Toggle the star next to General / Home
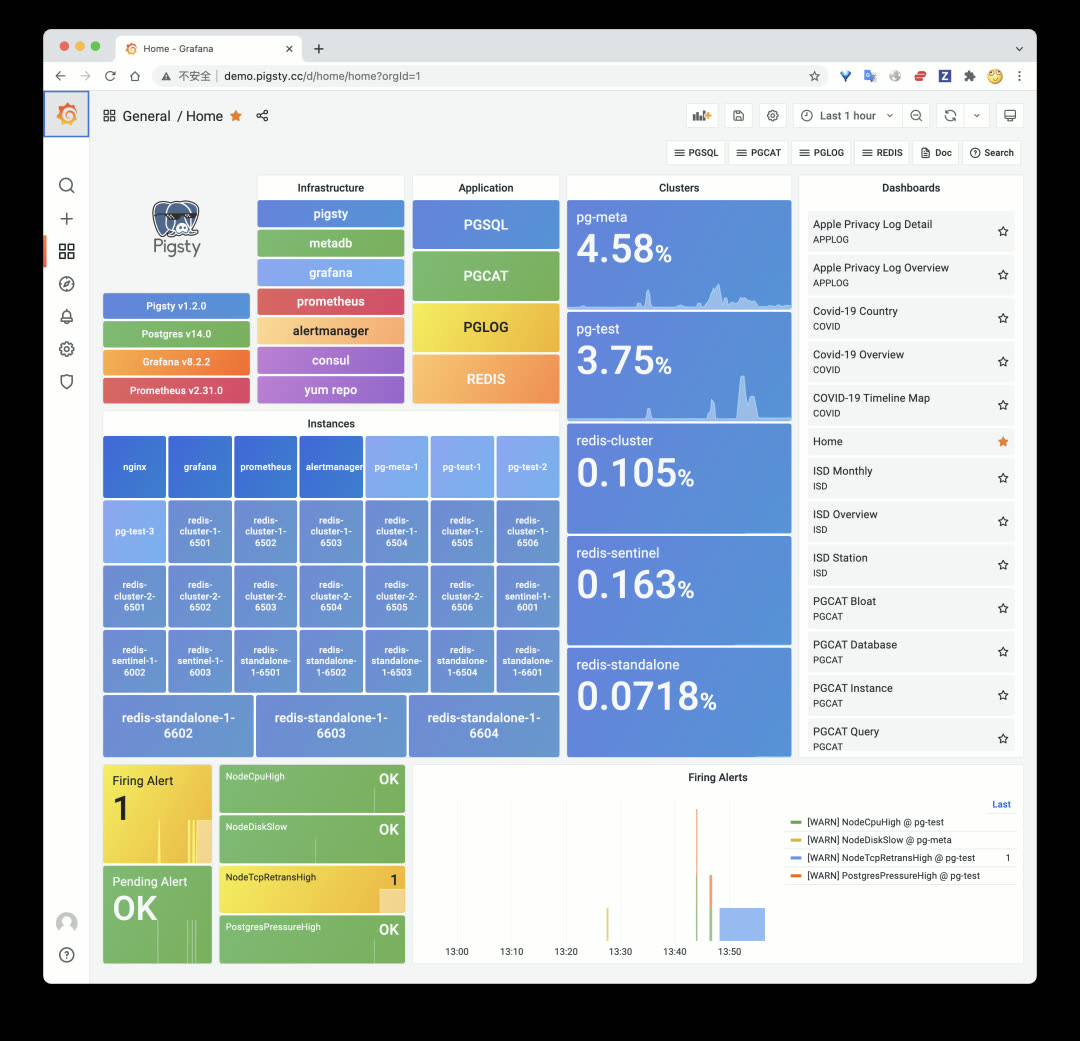 [x=236, y=116]
